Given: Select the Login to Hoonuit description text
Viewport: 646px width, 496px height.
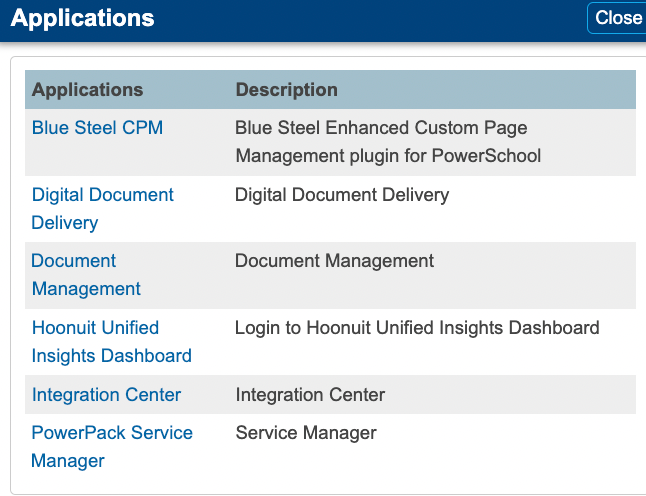Looking at the screenshot, I should click(416, 328).
